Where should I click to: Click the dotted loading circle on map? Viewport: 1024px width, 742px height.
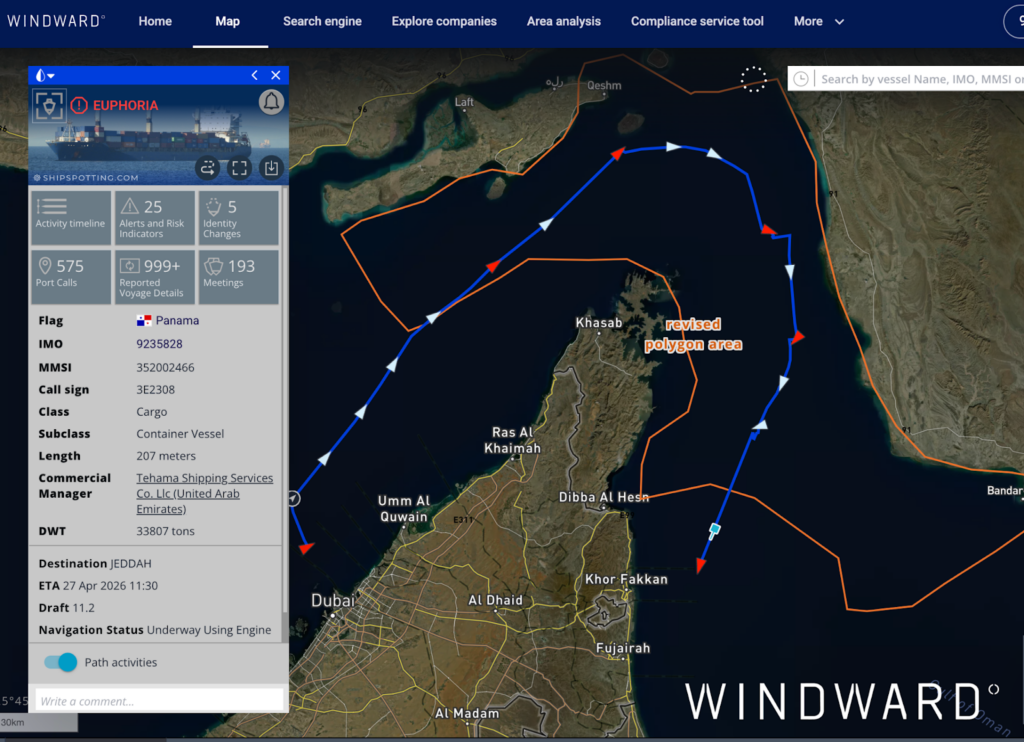[x=753, y=79]
